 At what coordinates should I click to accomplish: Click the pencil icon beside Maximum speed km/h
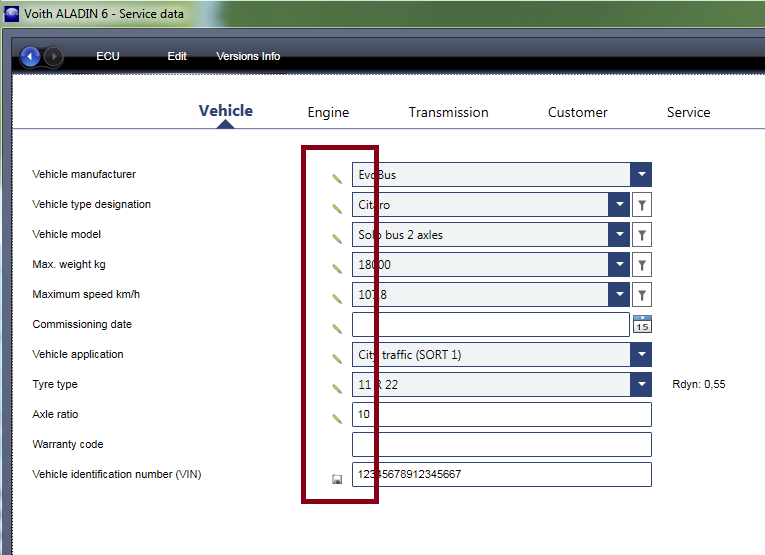point(337,298)
